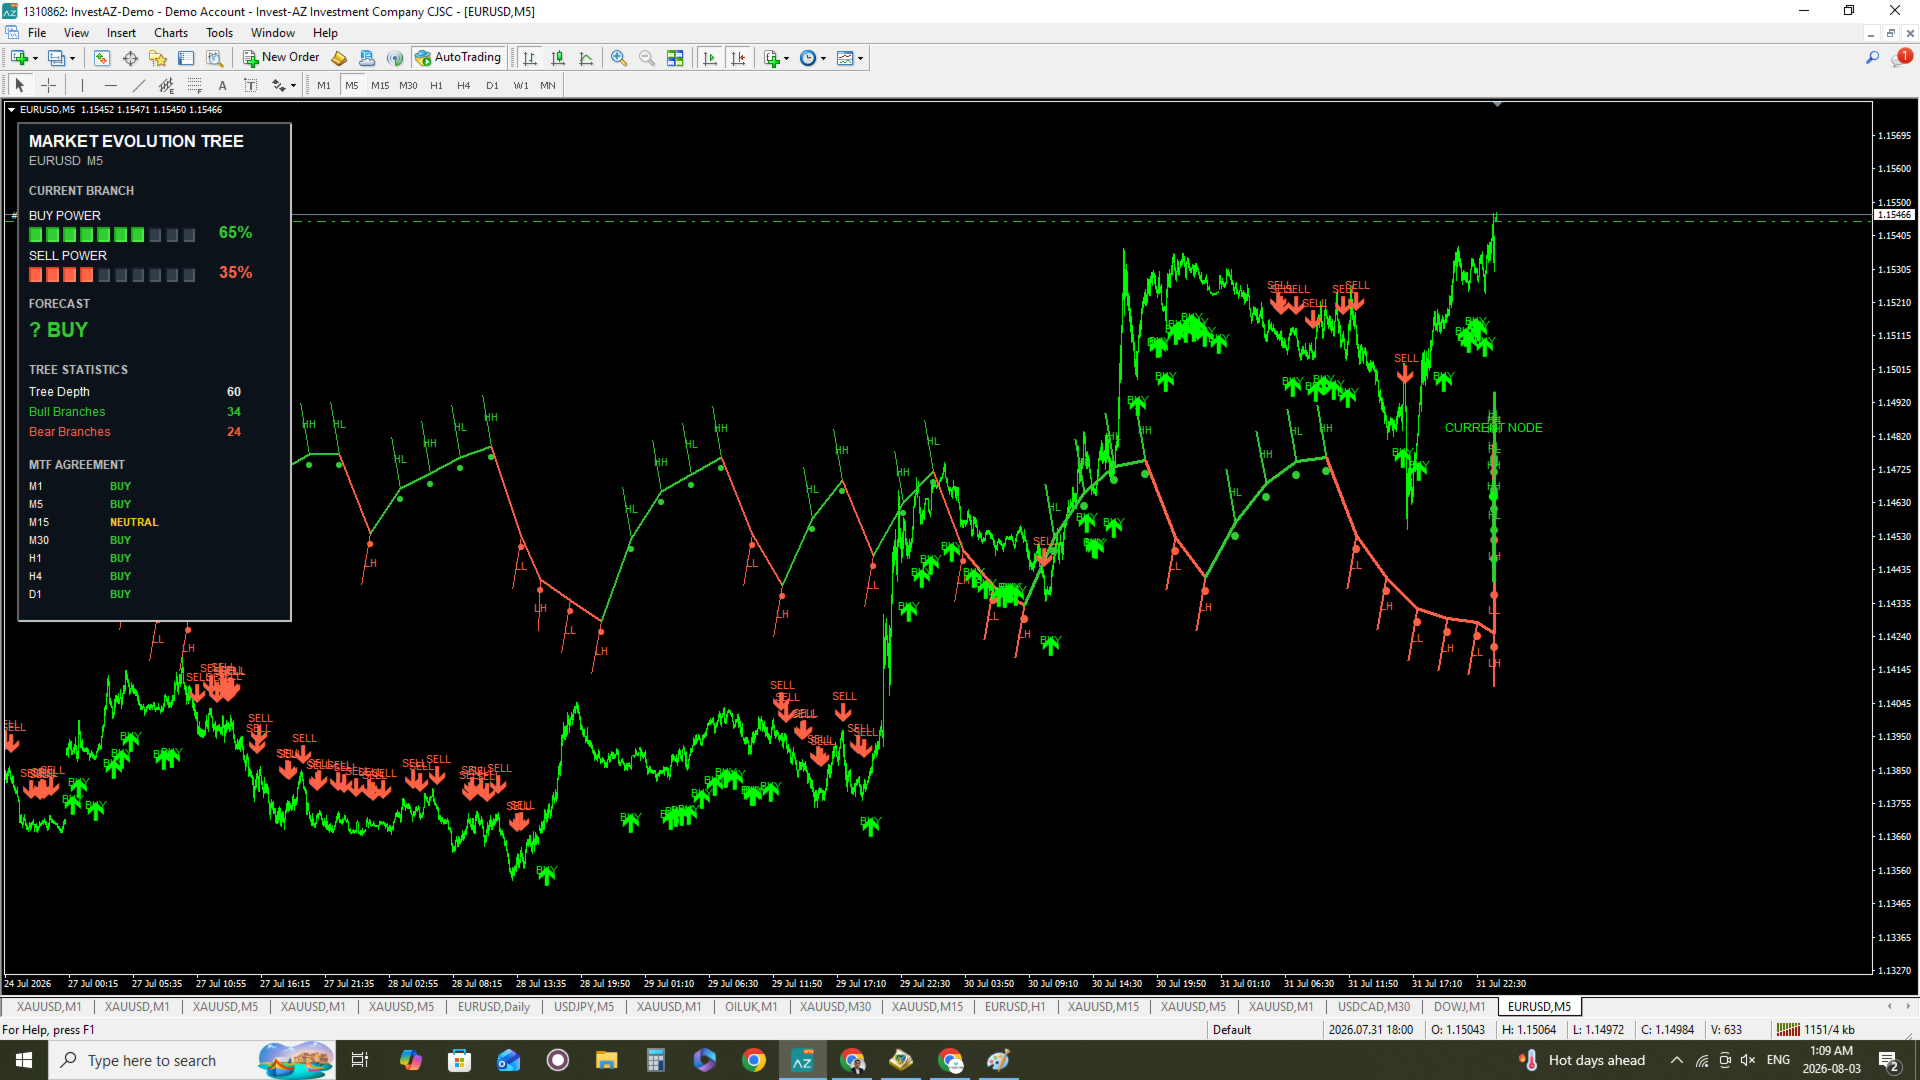
Task: Toggle the AutoTrading button
Action: pos(458,58)
